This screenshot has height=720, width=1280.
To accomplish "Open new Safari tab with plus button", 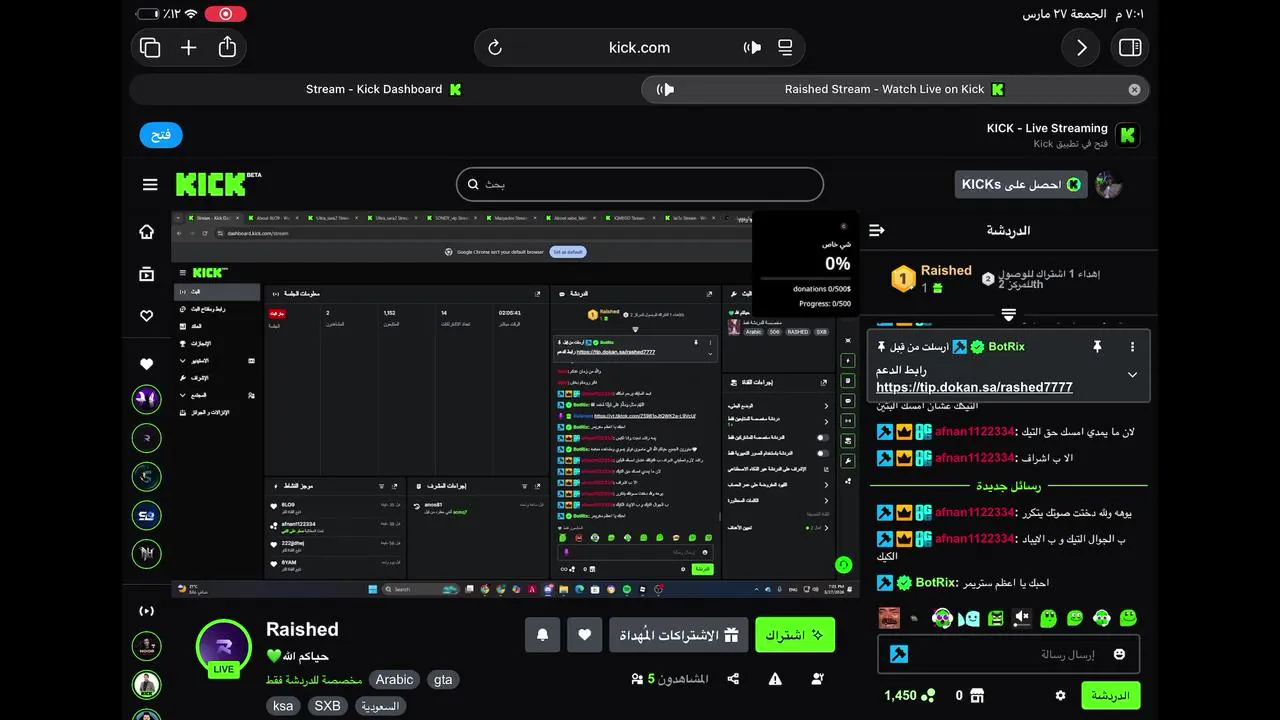I will [x=189, y=47].
